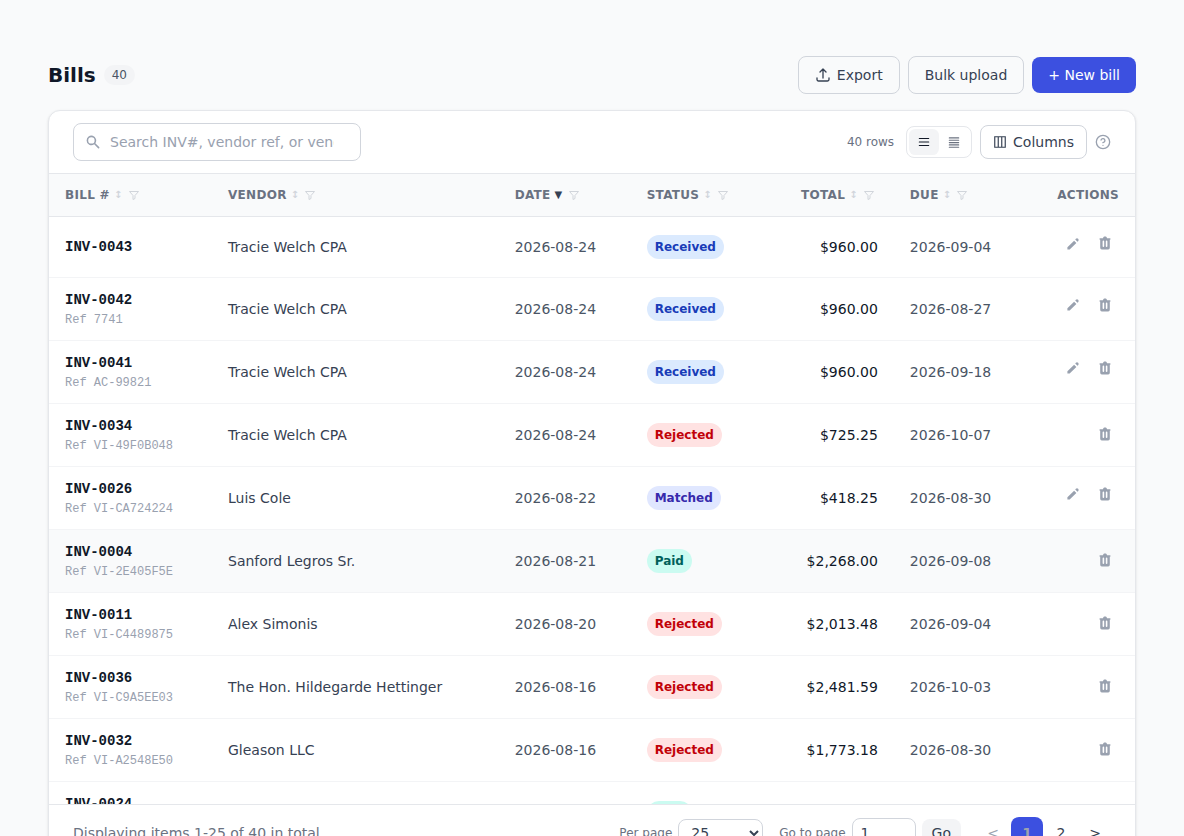The image size is (1184, 836).
Task: Filter the Status column
Action: (x=723, y=195)
